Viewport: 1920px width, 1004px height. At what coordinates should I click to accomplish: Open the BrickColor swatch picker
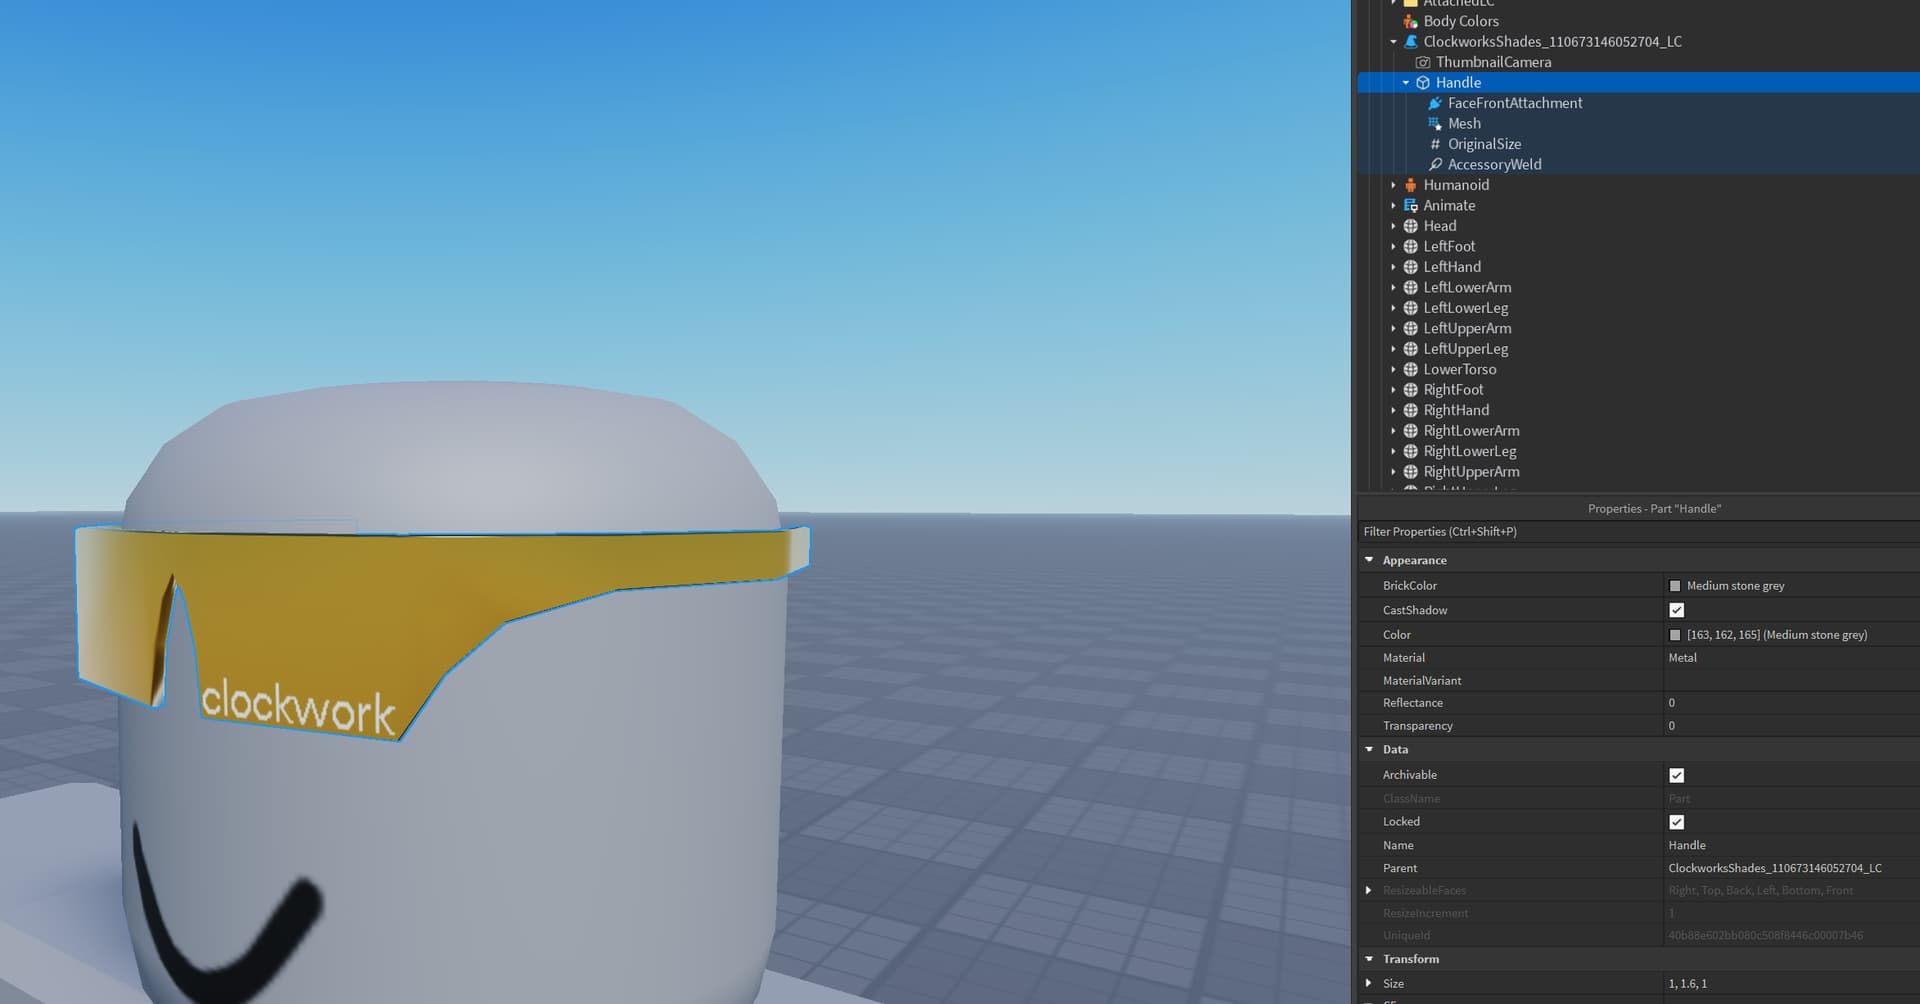1675,586
